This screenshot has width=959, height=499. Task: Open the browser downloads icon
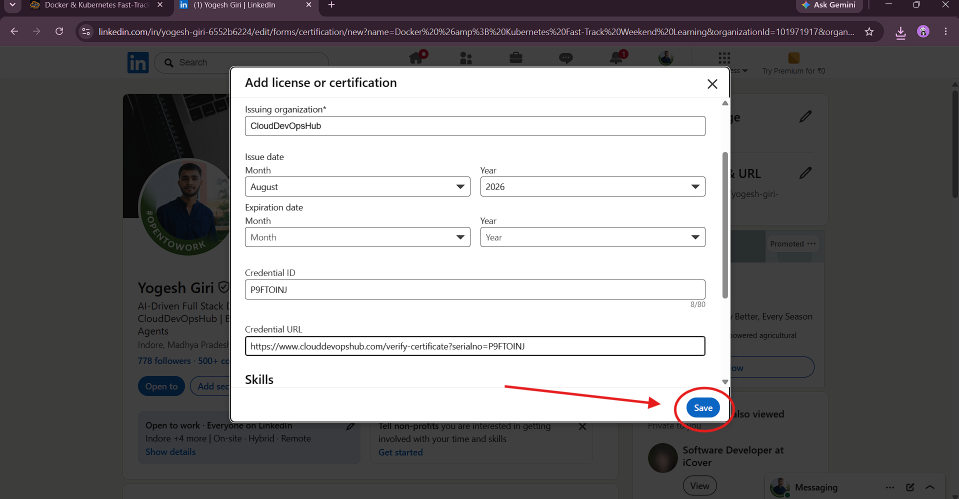pyautogui.click(x=900, y=32)
